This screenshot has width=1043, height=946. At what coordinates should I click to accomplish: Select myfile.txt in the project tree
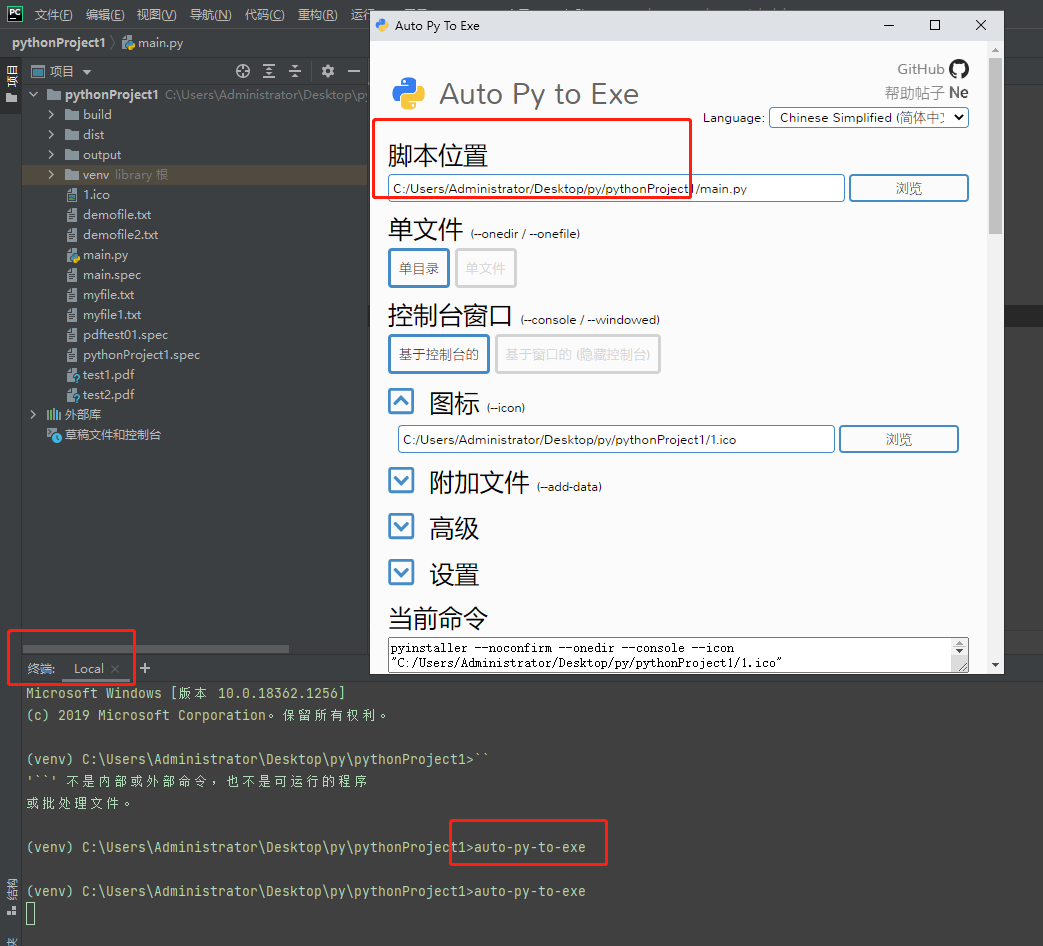[108, 295]
